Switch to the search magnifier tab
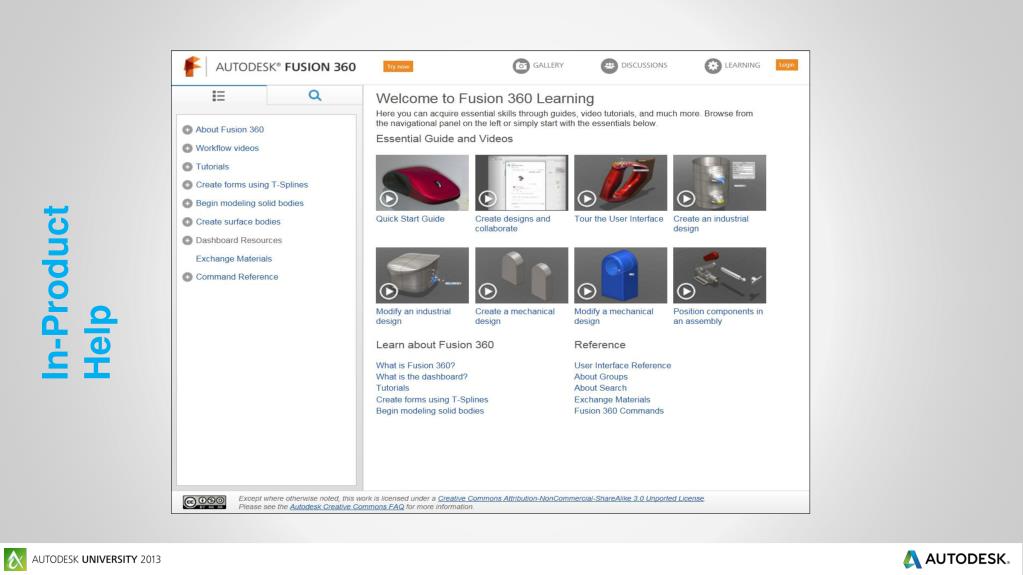This screenshot has width=1023, height=575. coord(314,95)
